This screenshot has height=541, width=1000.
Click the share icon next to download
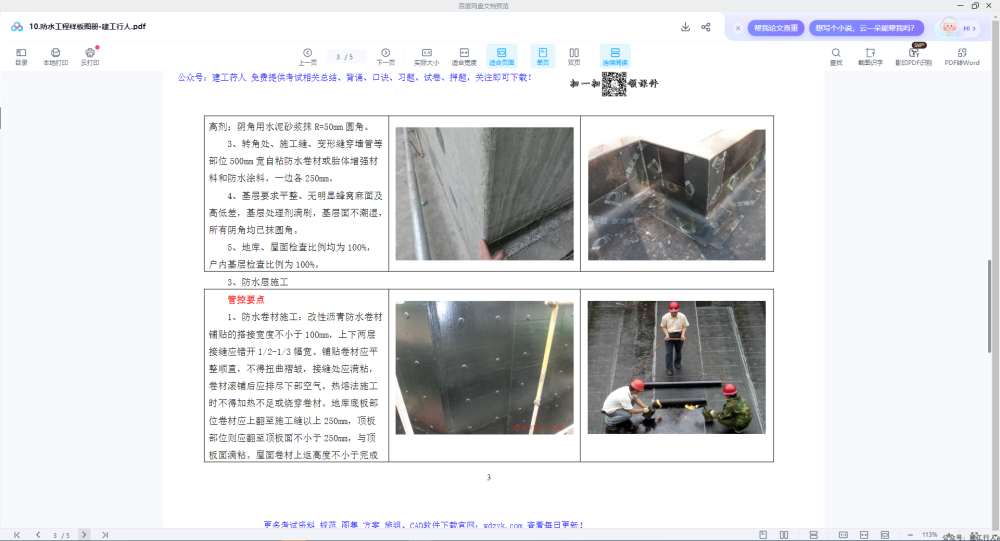[x=705, y=27]
